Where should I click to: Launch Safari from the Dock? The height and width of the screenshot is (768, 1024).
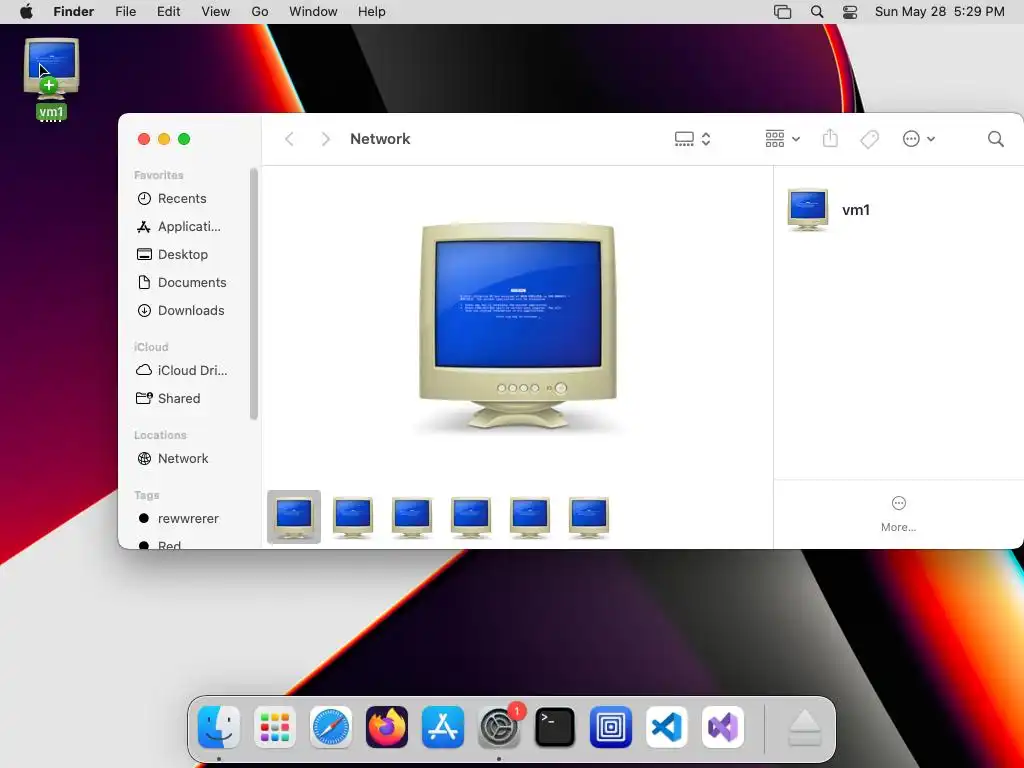coord(331,727)
